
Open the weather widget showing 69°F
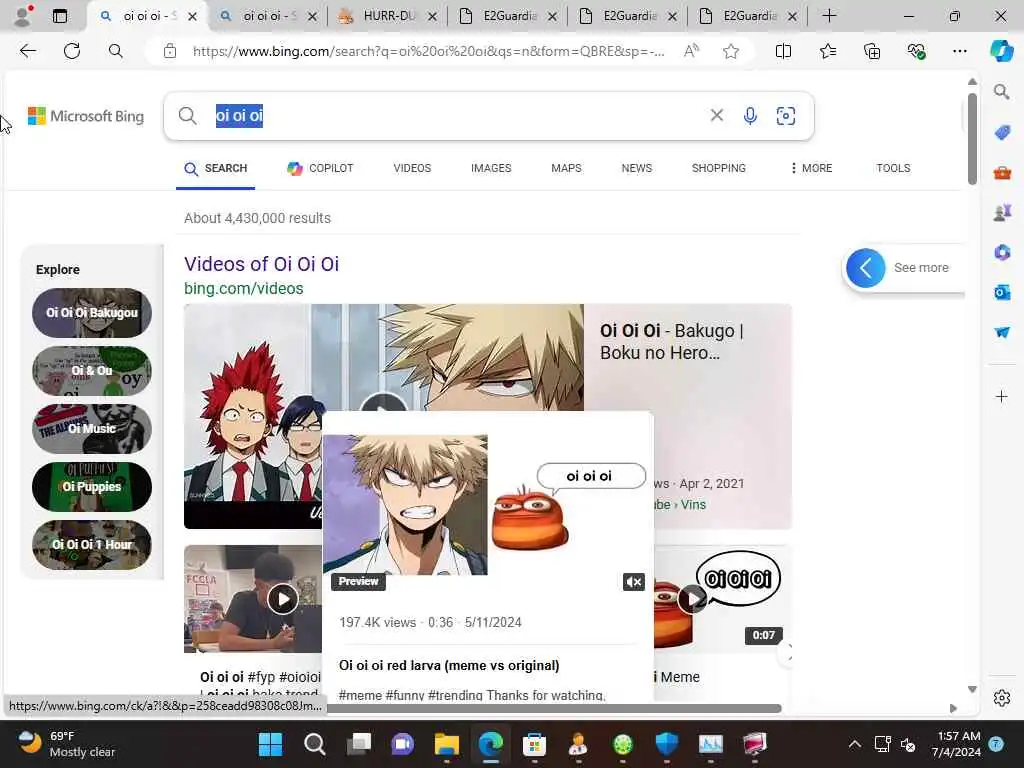point(65,744)
